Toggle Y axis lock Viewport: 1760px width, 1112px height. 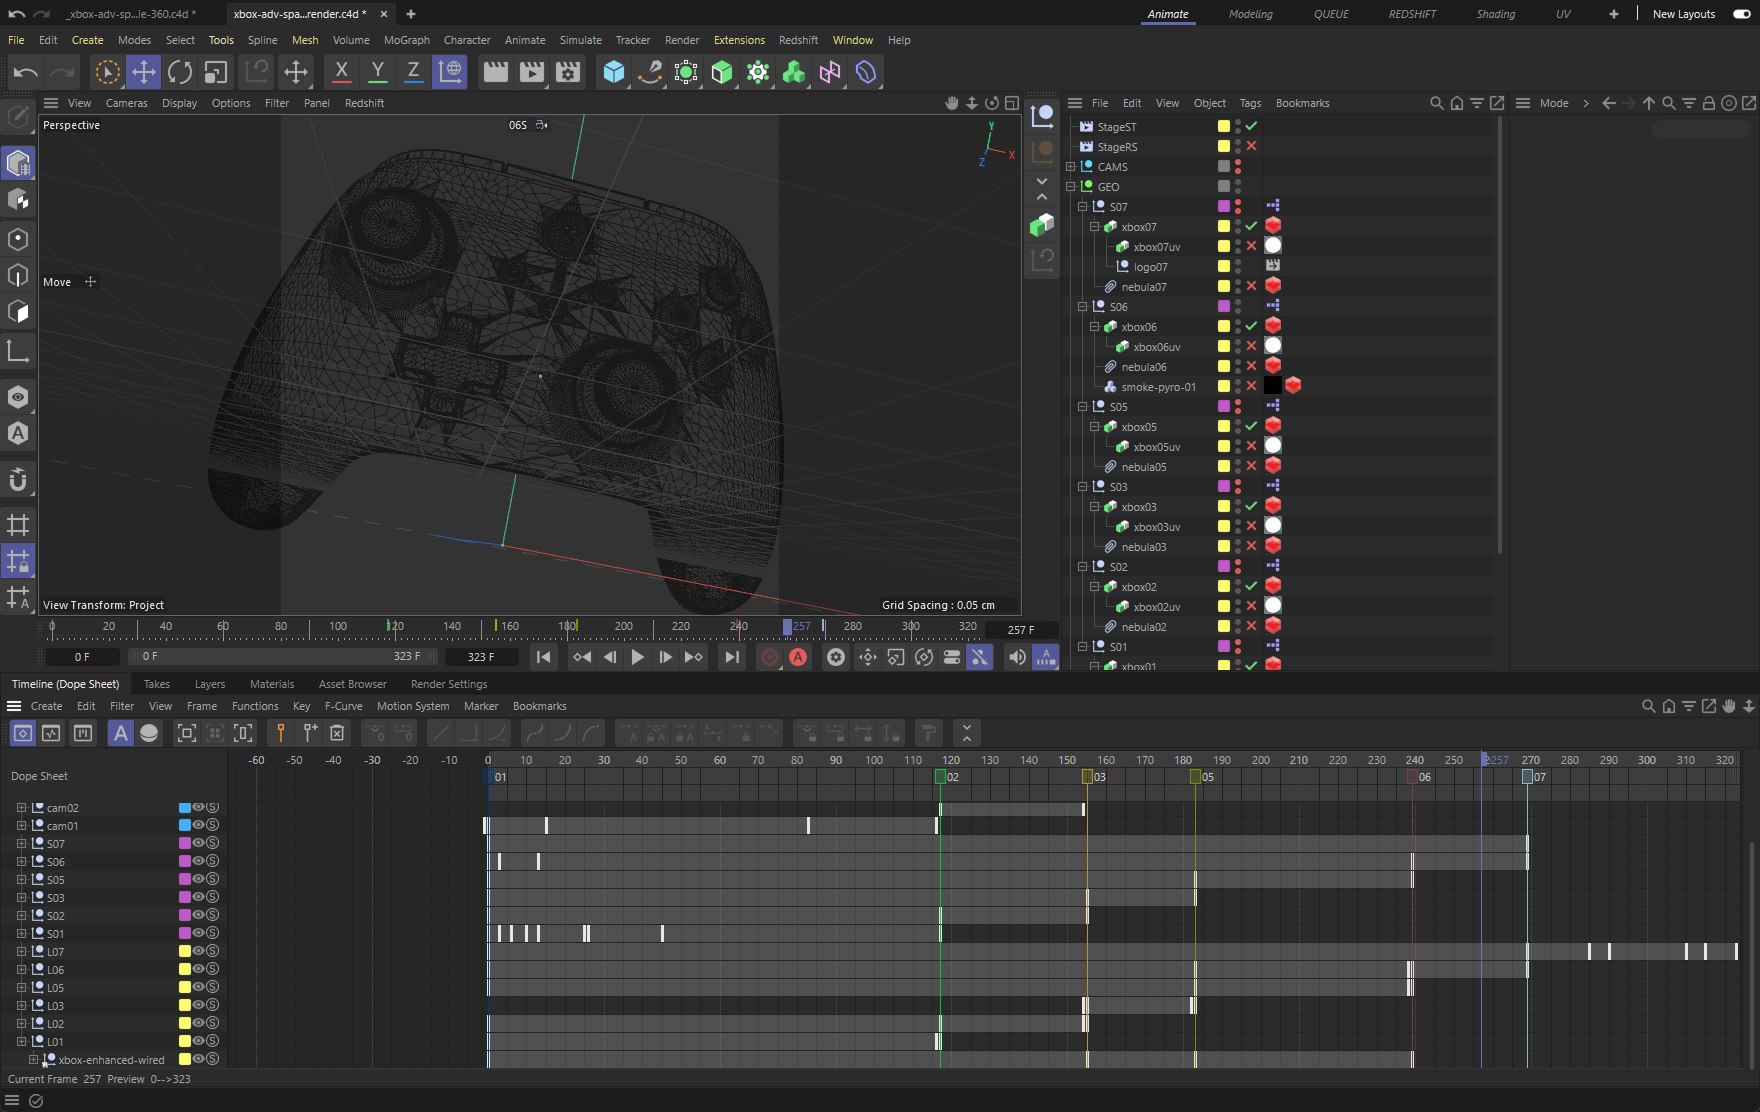click(377, 72)
